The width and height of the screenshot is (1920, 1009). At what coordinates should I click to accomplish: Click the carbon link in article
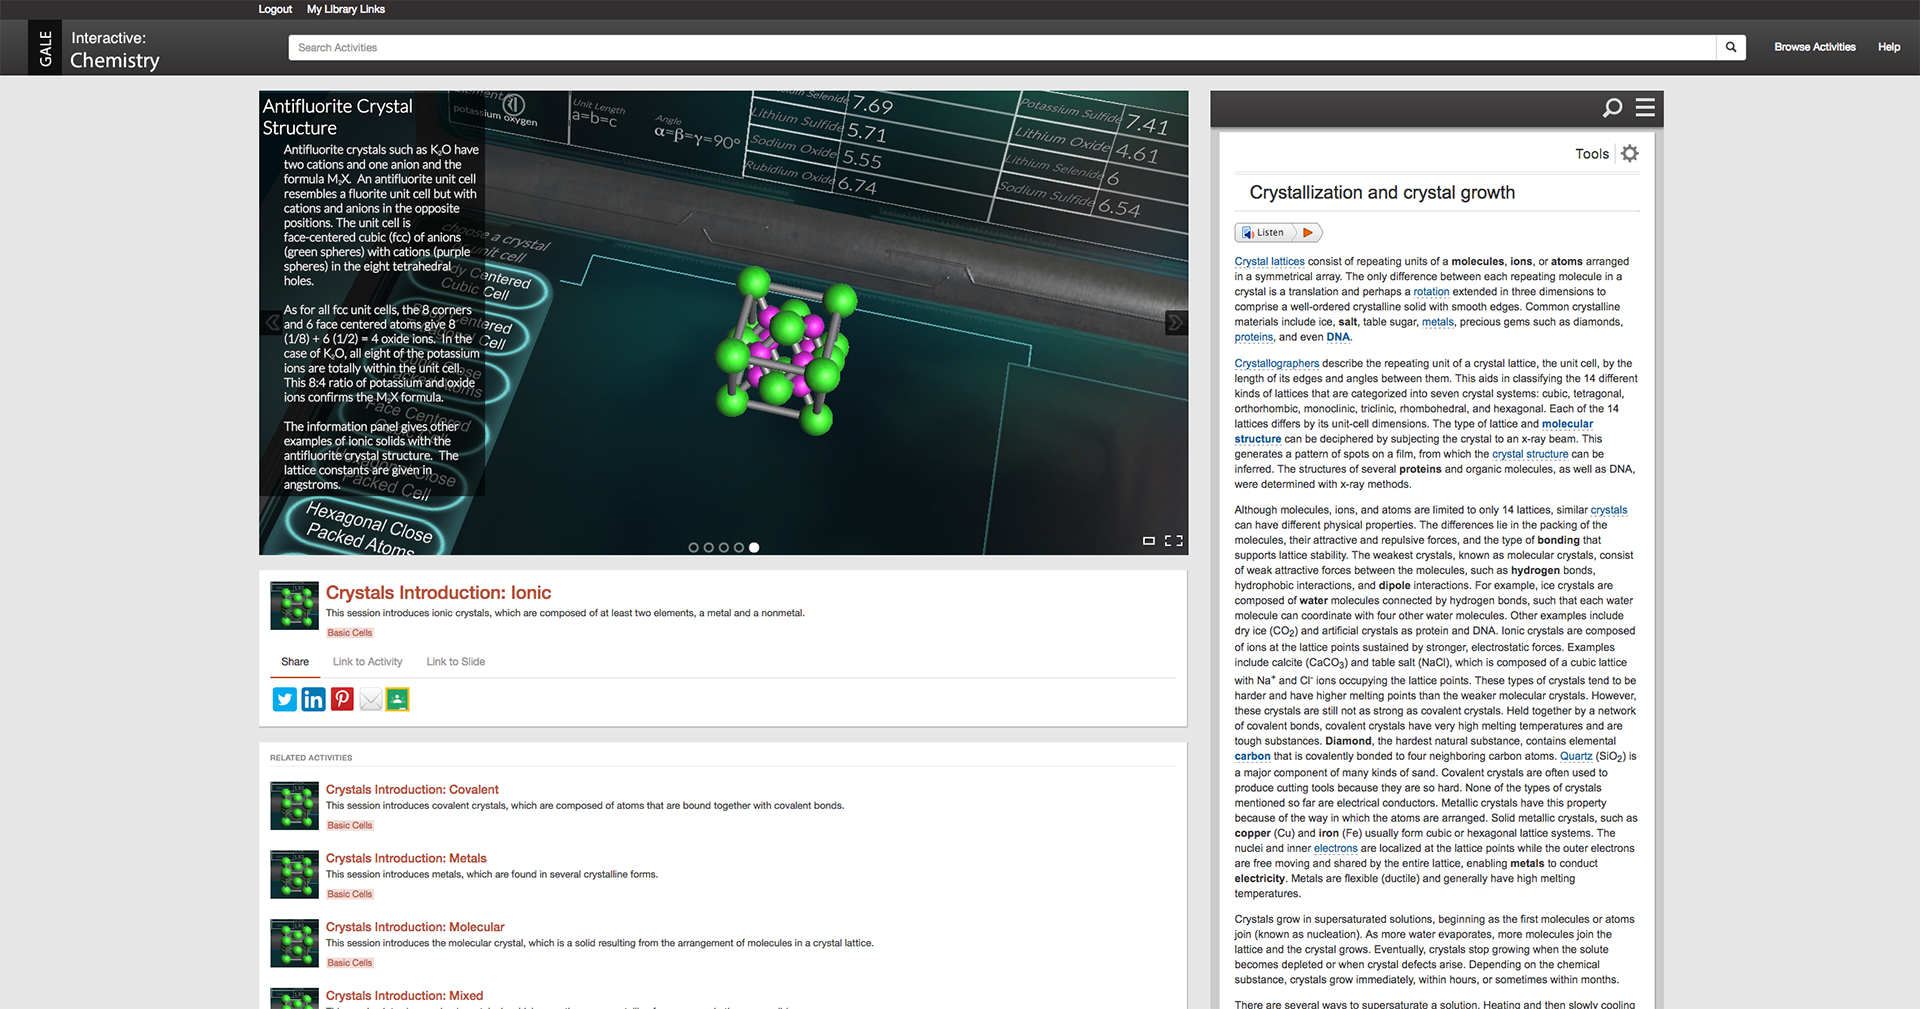pos(1252,757)
